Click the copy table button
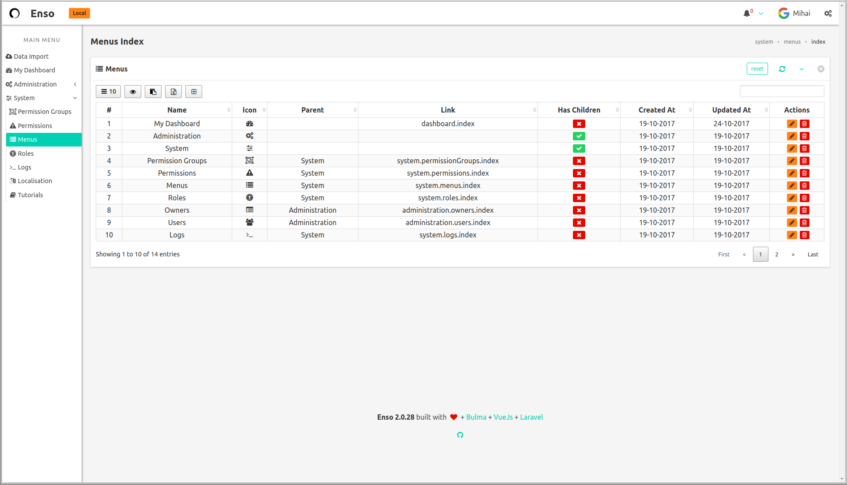Image resolution: width=847 pixels, height=485 pixels. tap(153, 92)
